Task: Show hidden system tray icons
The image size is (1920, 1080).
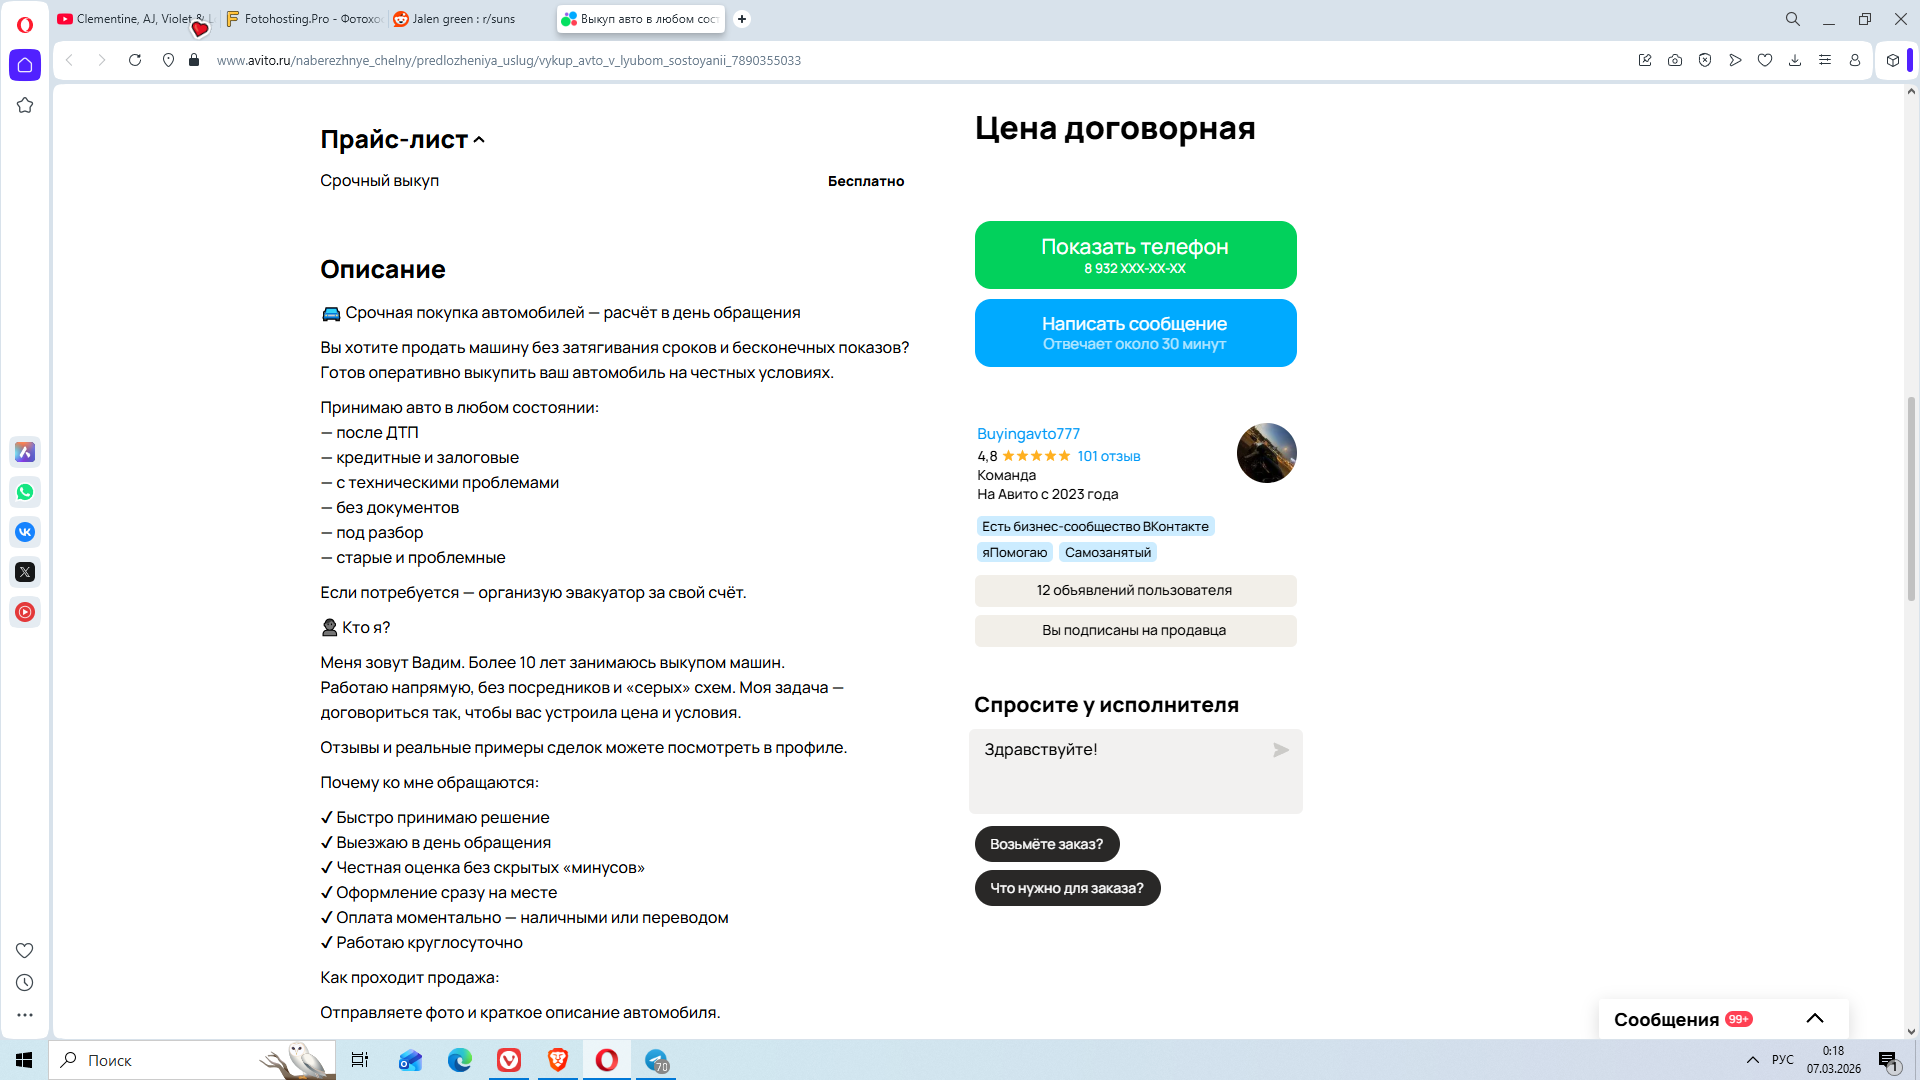Action: 1752,1060
